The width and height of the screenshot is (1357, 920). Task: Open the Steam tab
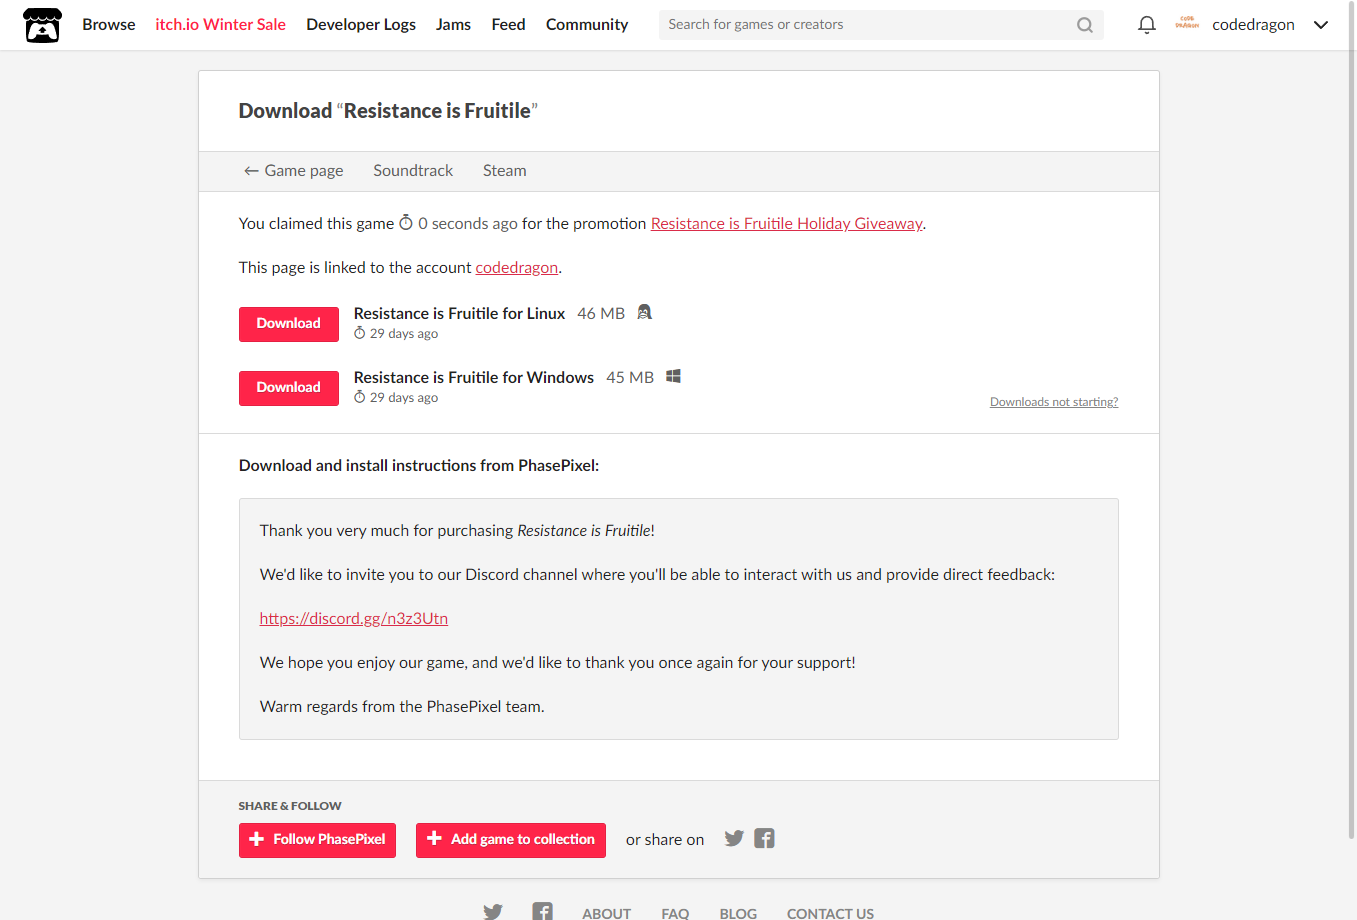pyautogui.click(x=505, y=170)
